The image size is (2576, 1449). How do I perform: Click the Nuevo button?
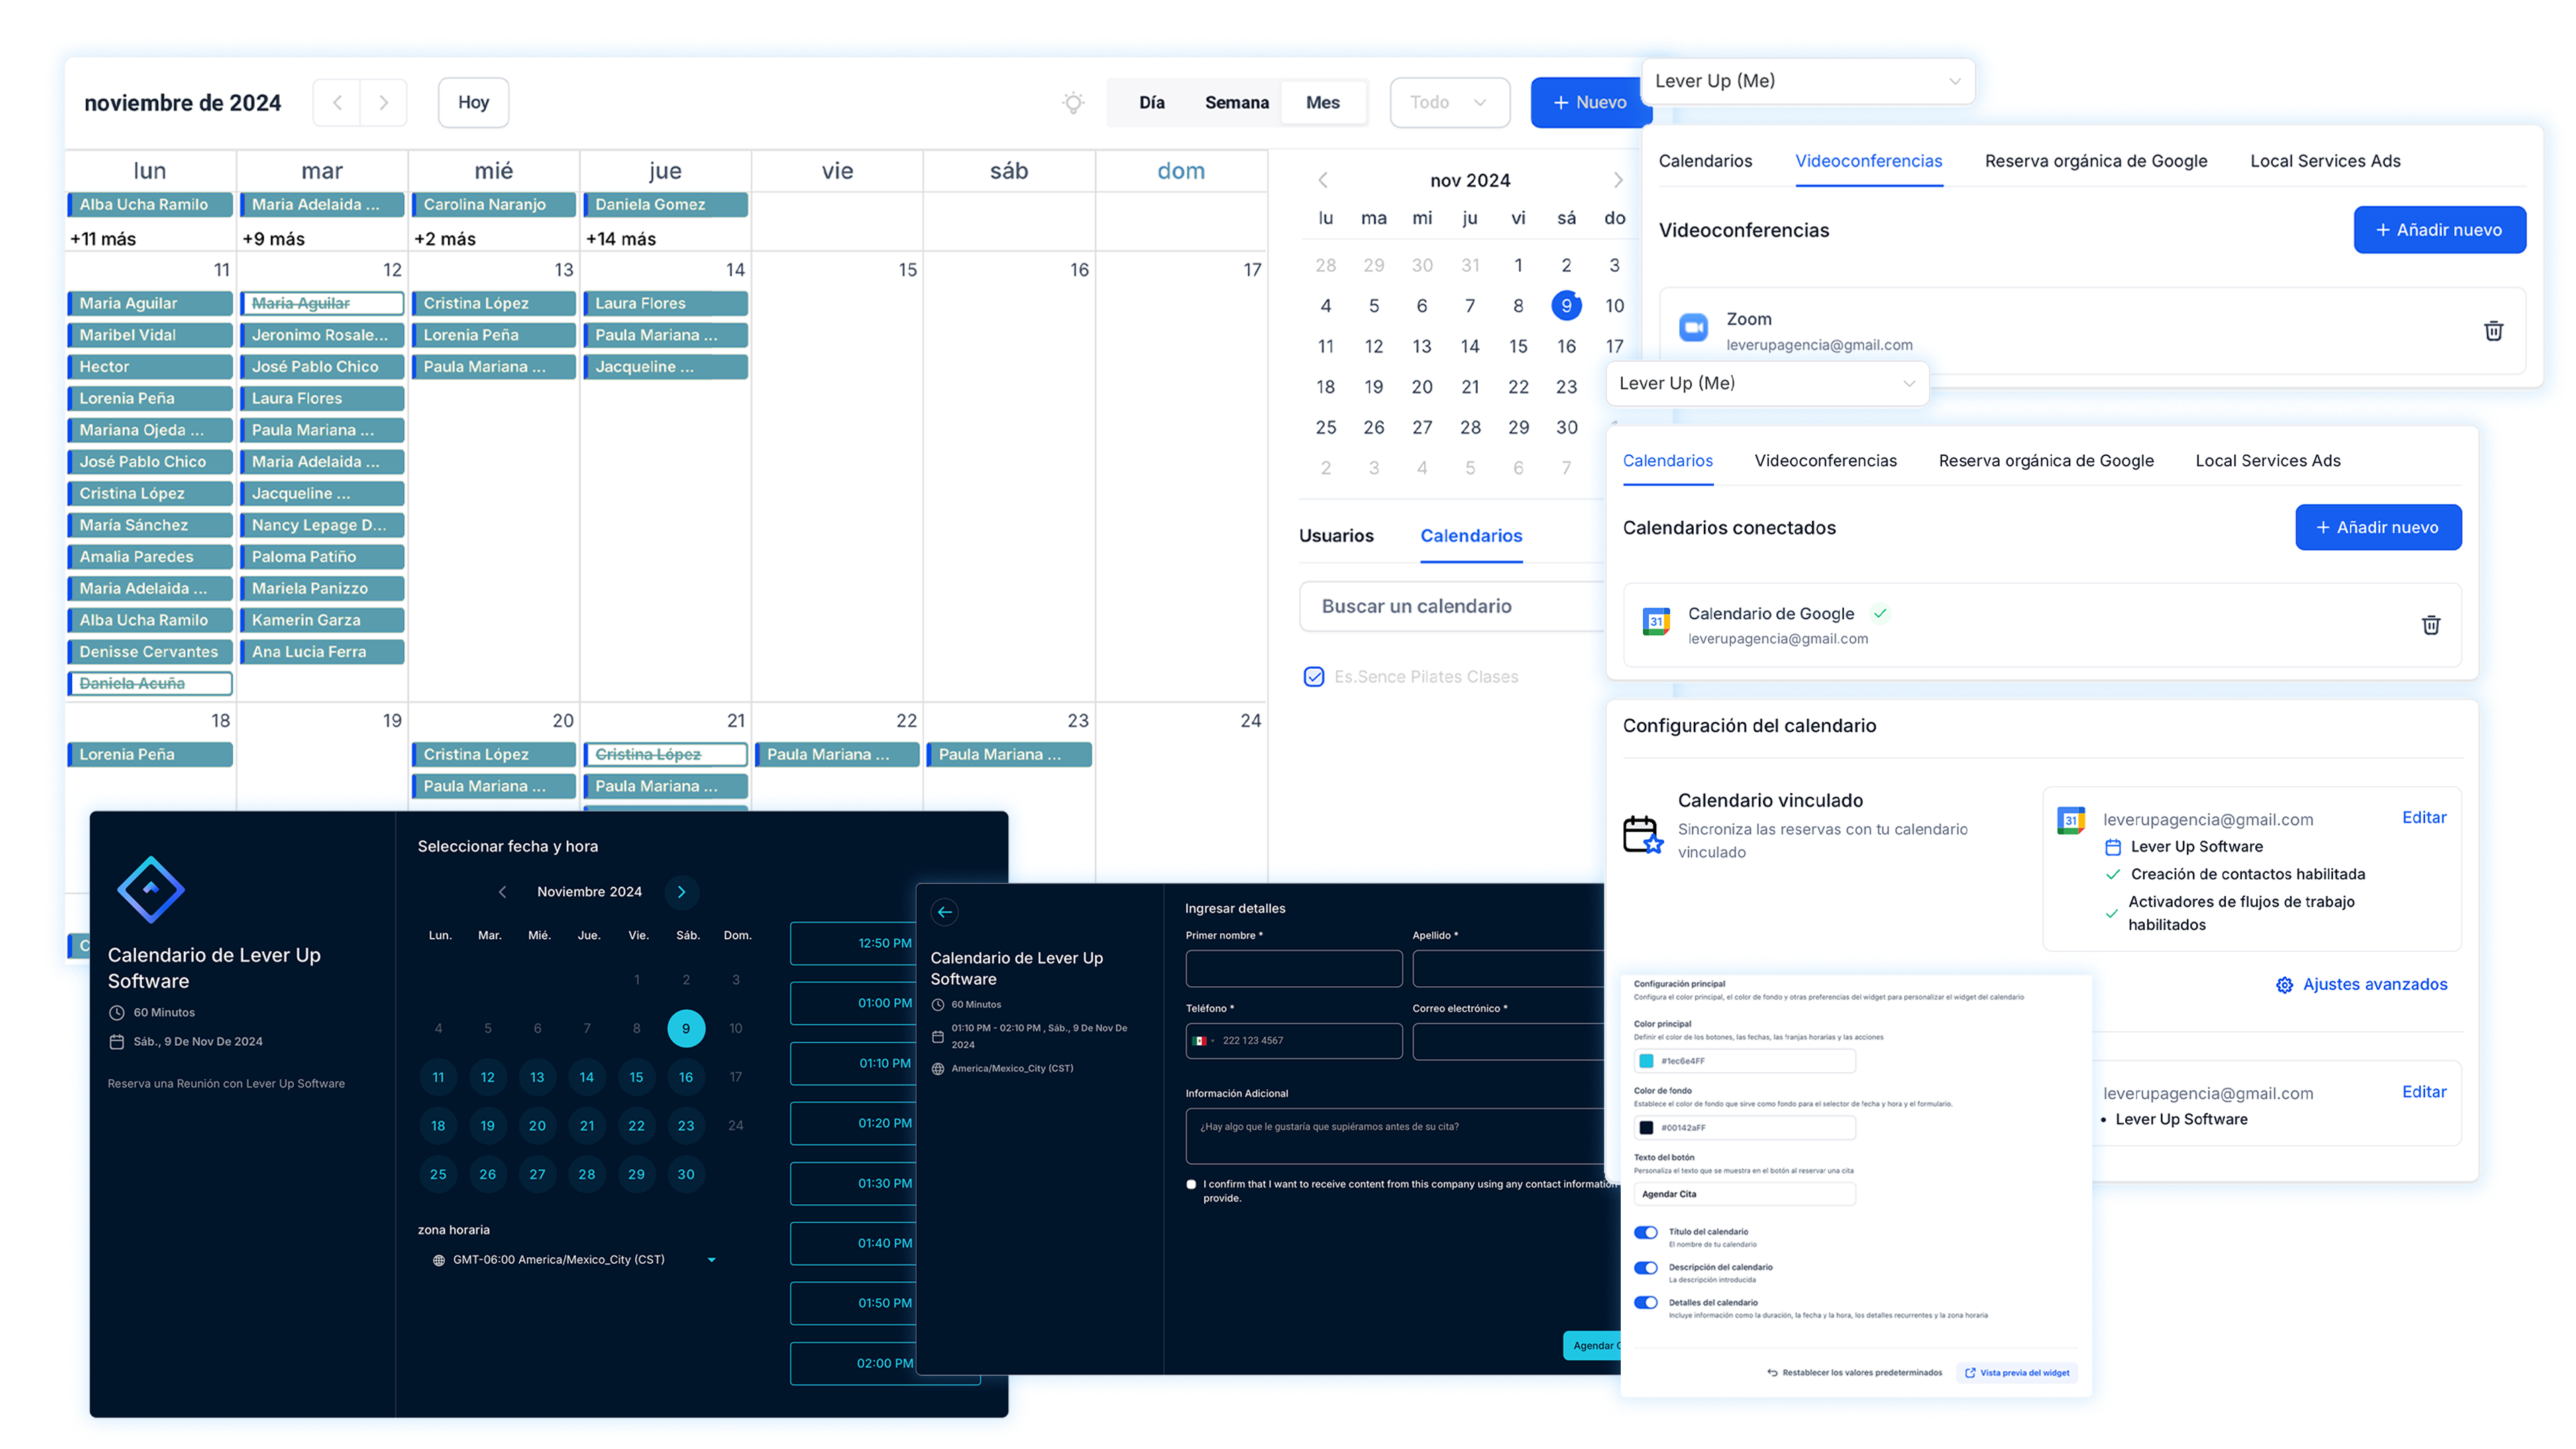(x=1589, y=103)
